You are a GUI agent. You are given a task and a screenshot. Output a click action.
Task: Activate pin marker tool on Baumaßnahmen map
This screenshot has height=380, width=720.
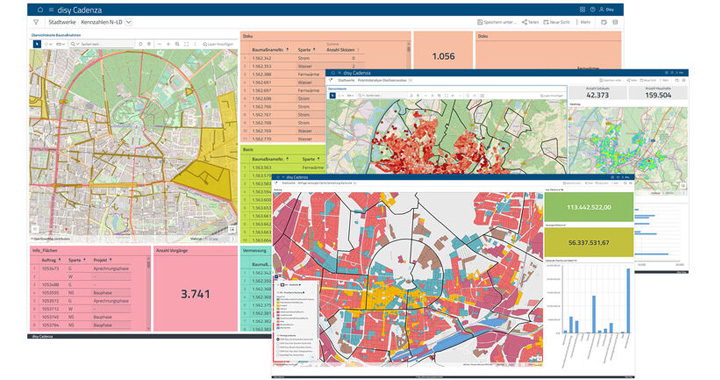149,44
